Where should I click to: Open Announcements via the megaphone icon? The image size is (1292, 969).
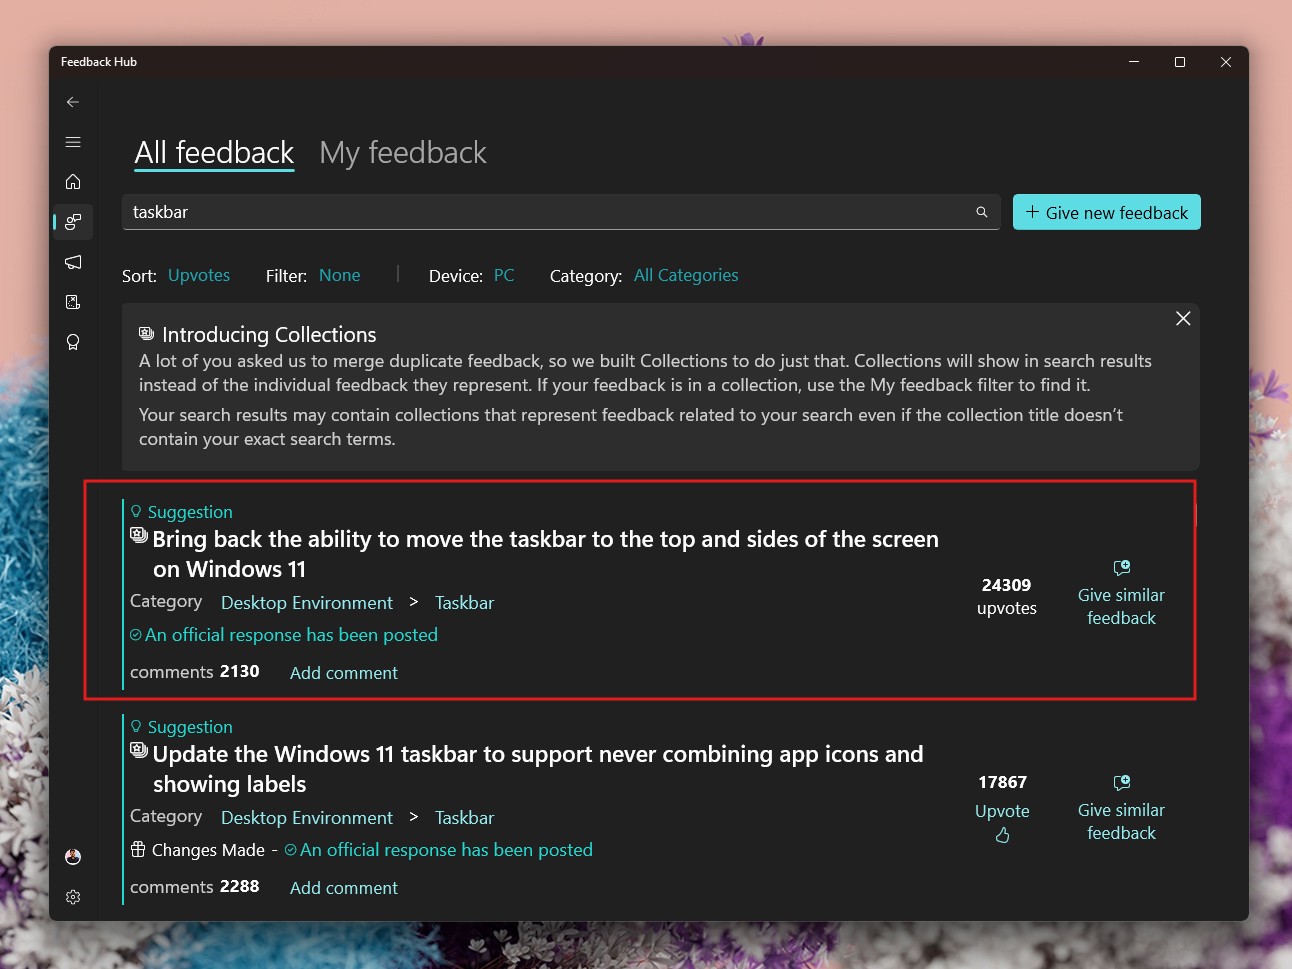tap(72, 262)
